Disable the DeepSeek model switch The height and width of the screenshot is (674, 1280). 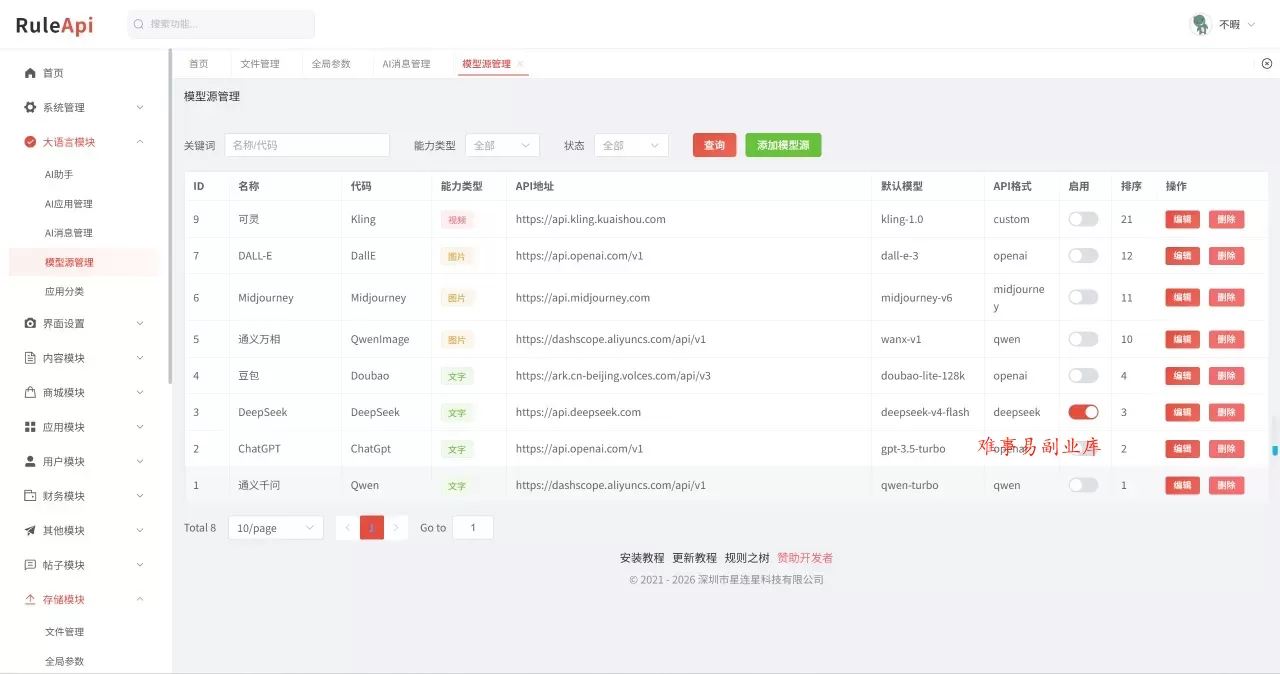click(x=1083, y=412)
